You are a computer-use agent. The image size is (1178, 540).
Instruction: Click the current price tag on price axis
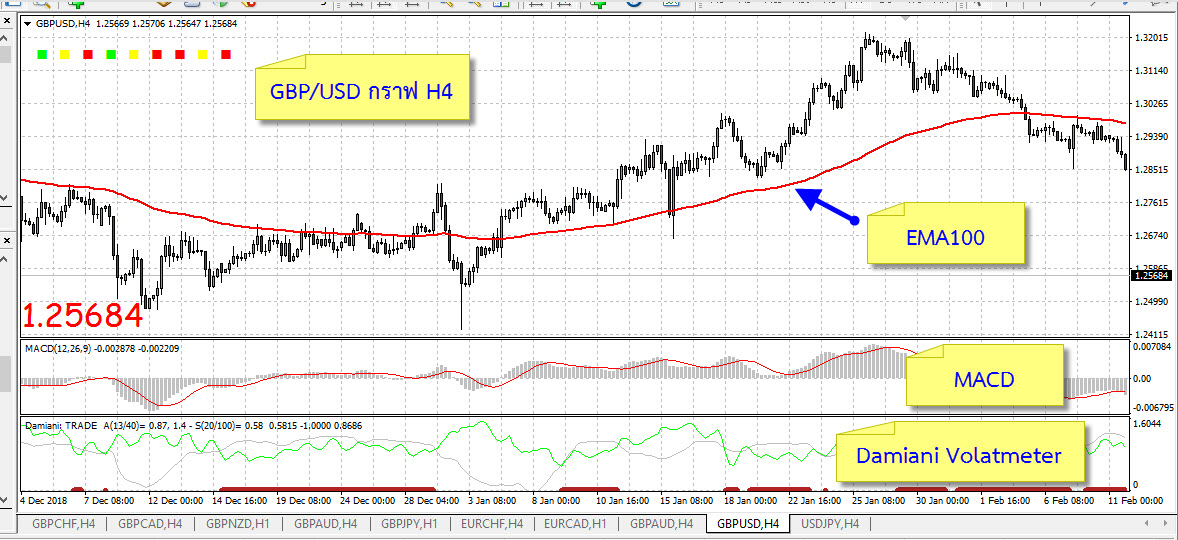pyautogui.click(x=1151, y=275)
